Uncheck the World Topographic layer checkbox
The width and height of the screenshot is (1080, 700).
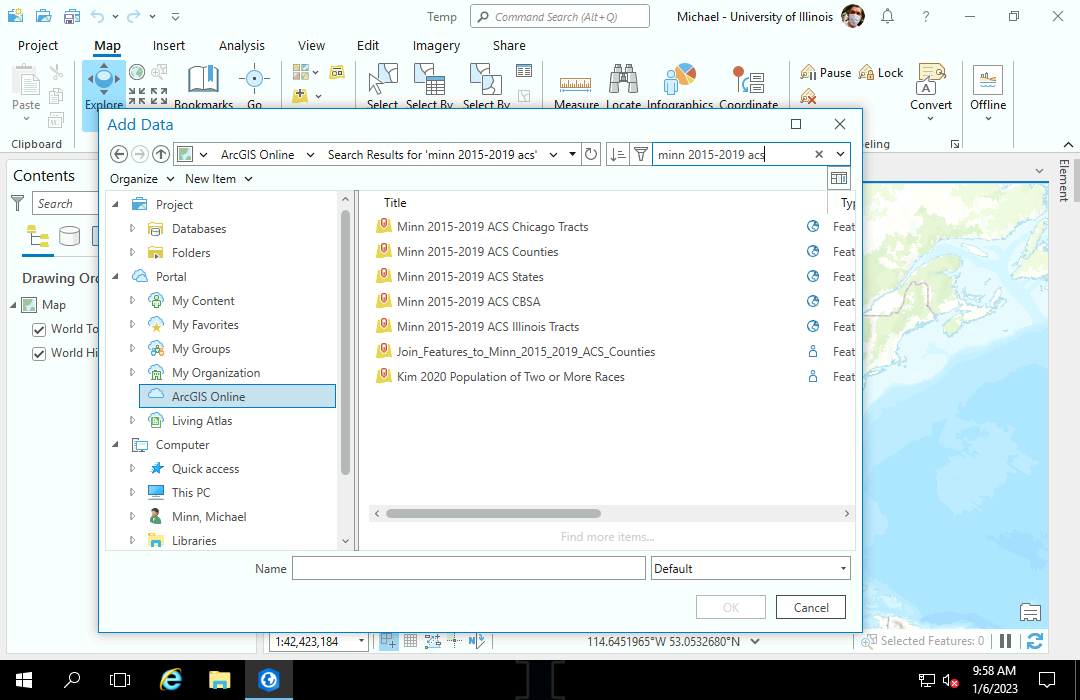point(40,329)
